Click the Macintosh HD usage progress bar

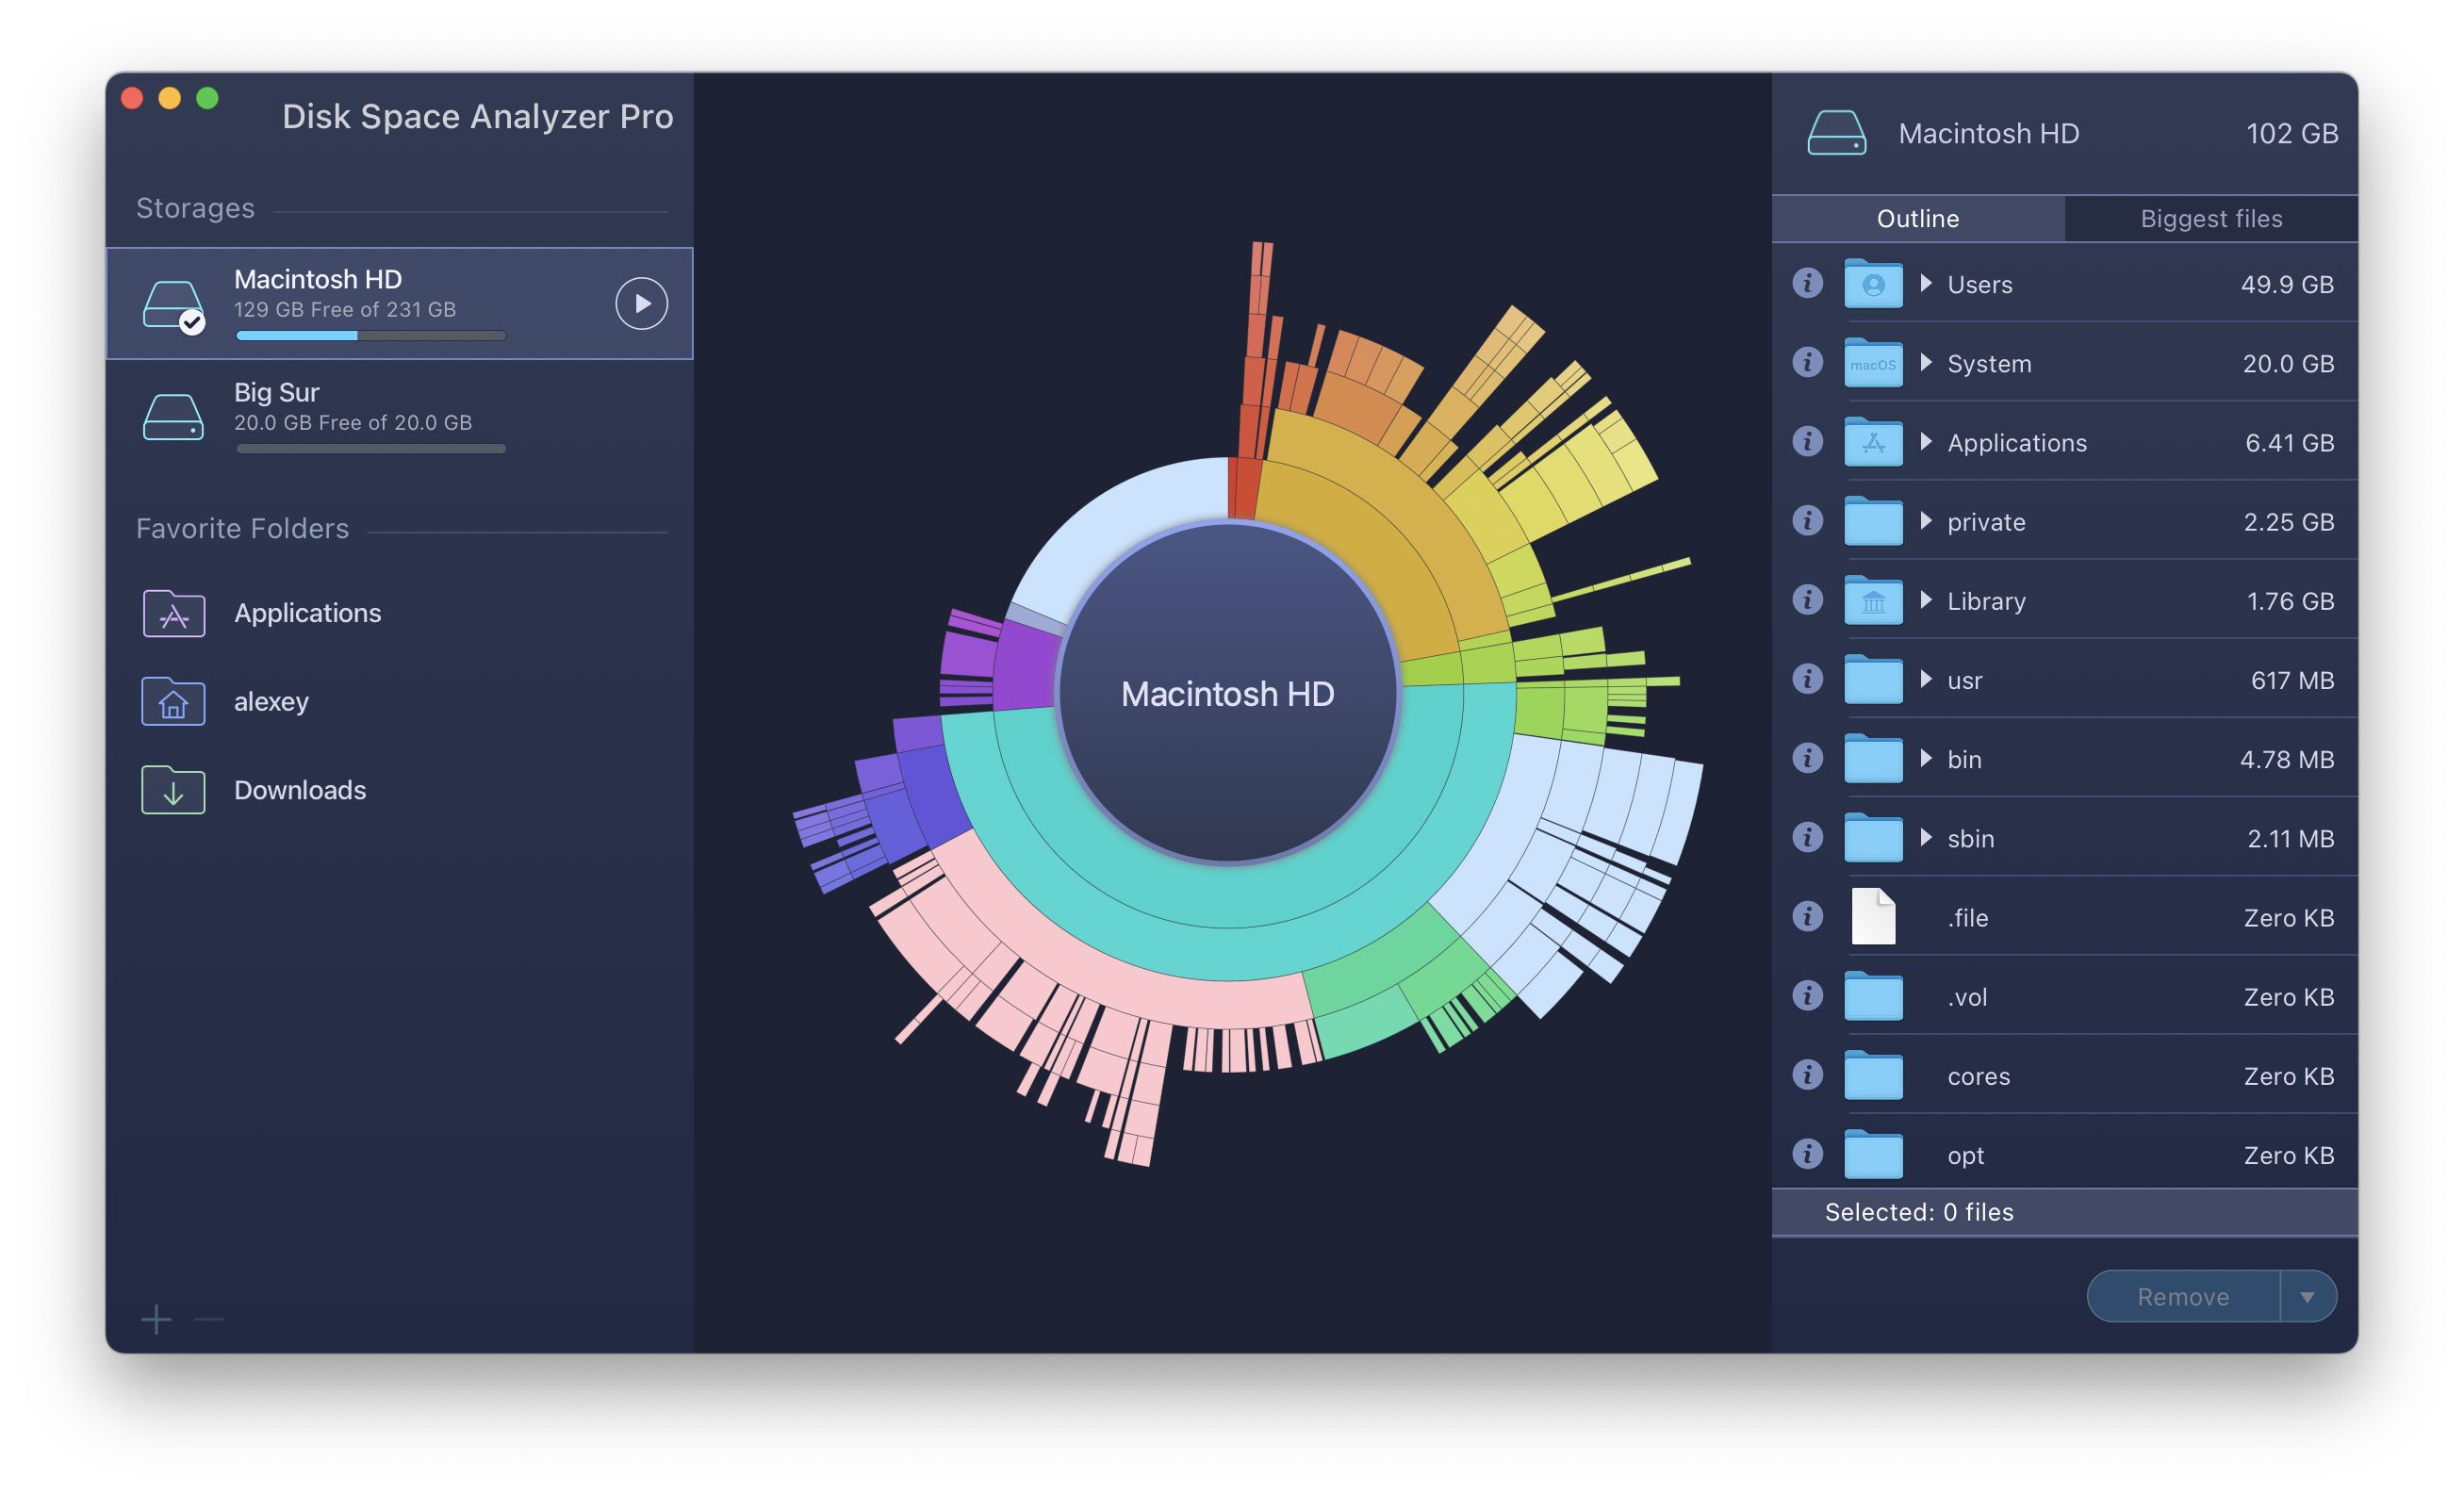click(x=370, y=336)
